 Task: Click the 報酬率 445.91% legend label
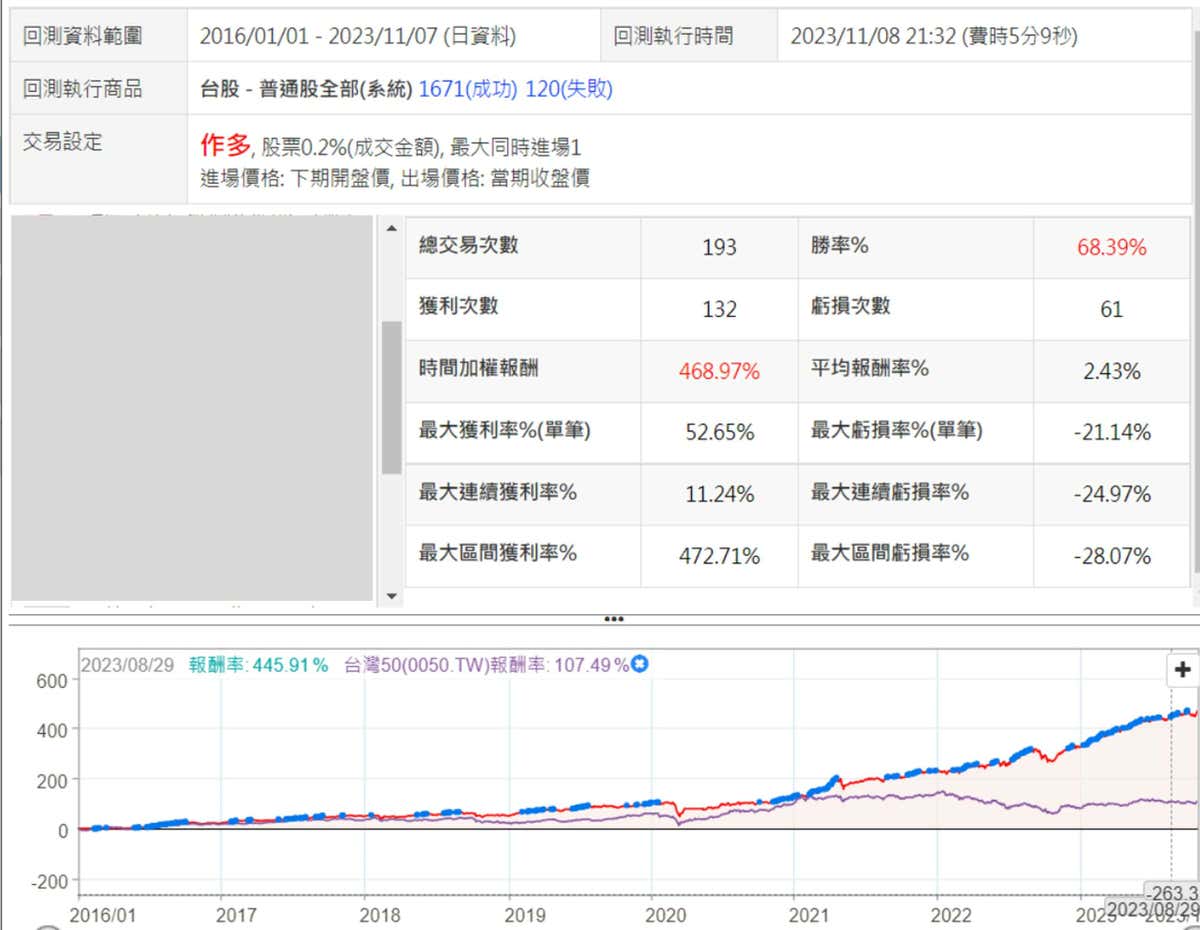pyautogui.click(x=258, y=665)
